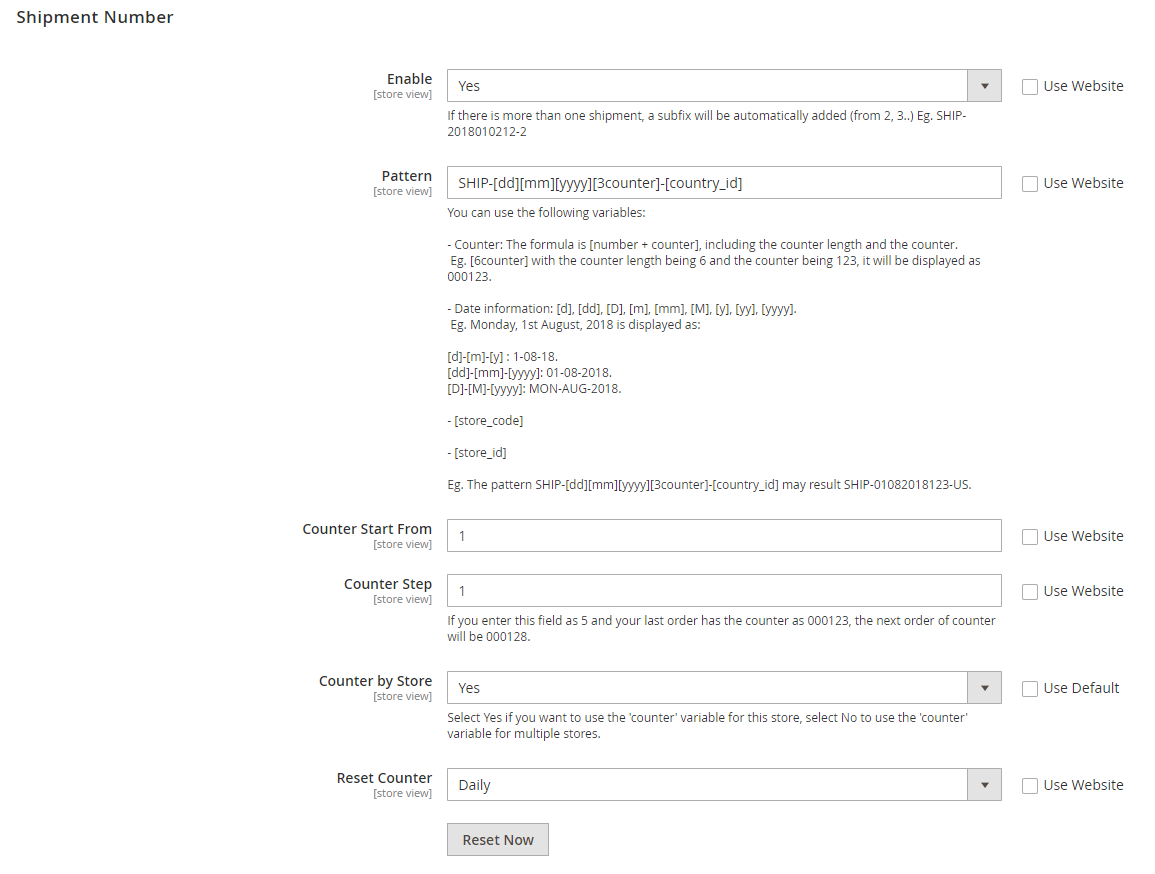
Task: Click the Pattern field label
Action: (x=406, y=176)
